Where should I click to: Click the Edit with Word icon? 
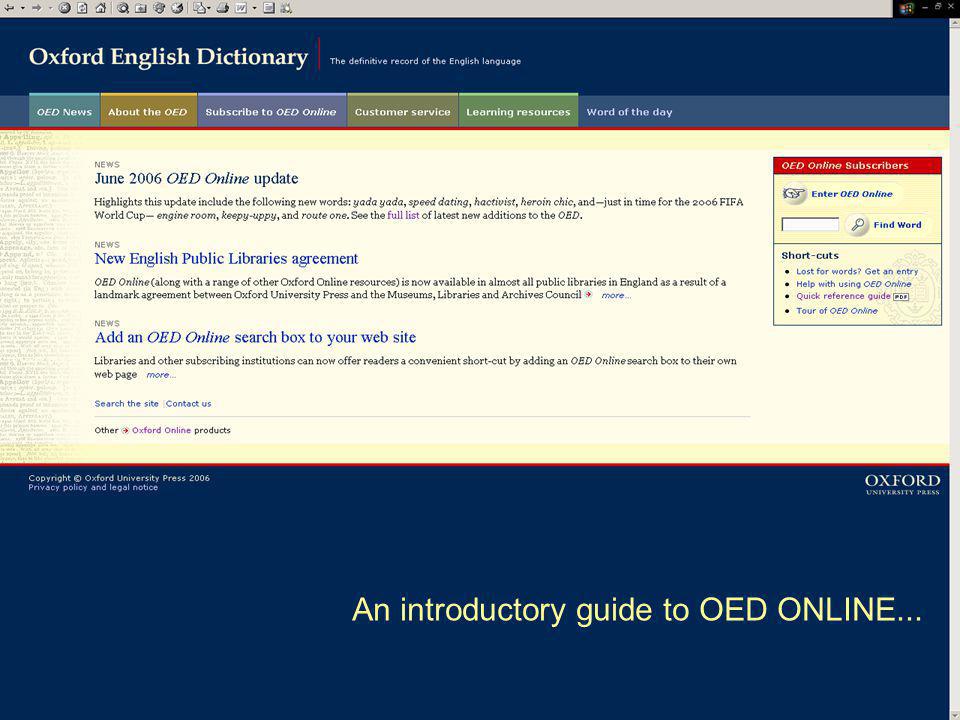click(x=241, y=8)
